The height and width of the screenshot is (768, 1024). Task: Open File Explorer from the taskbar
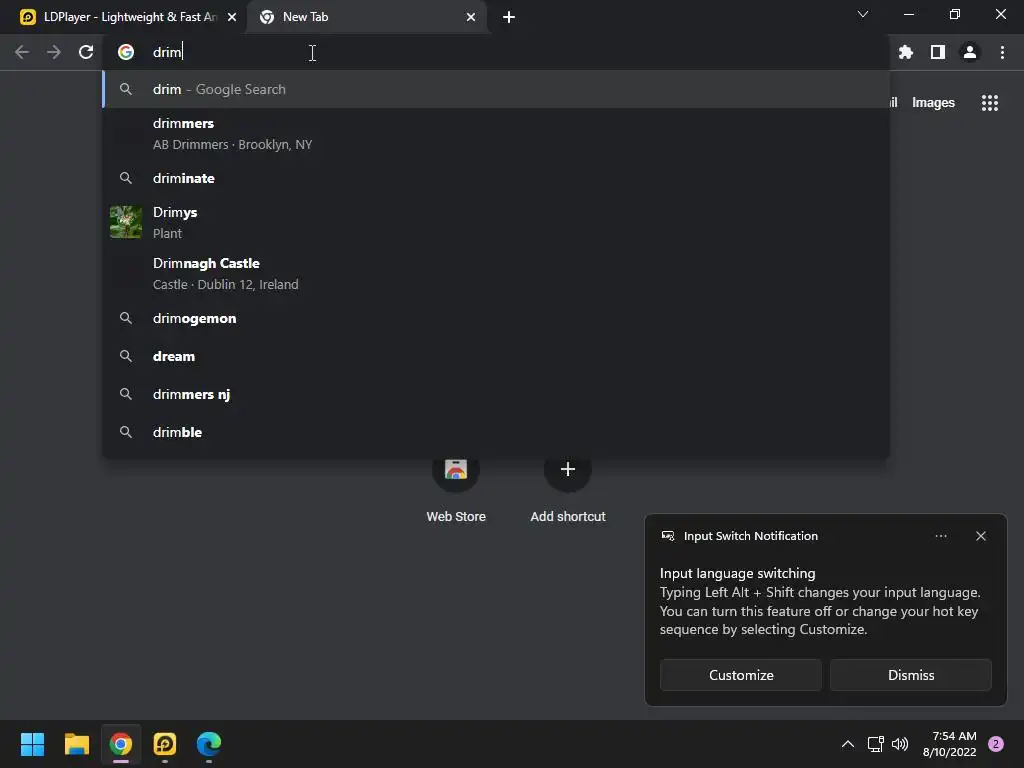pos(76,744)
